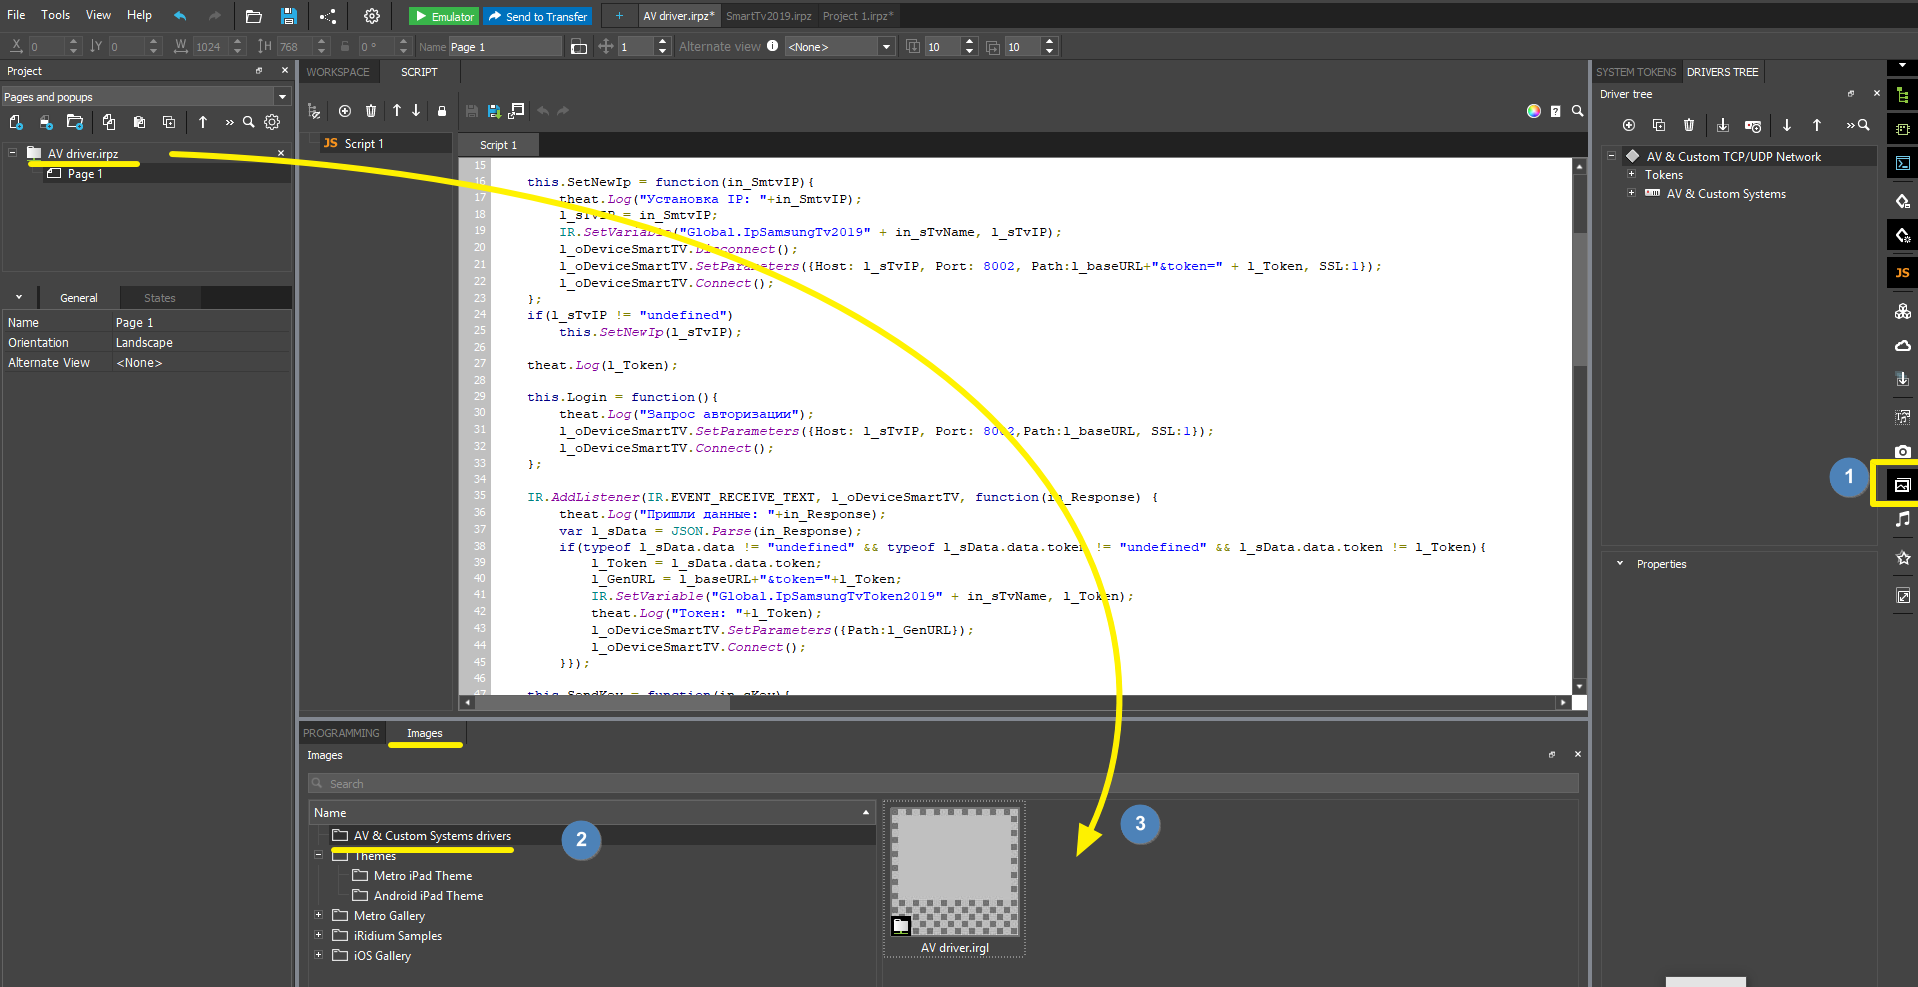The height and width of the screenshot is (987, 1918).
Task: Click the color picker wheel in script toolbar
Action: (1533, 111)
